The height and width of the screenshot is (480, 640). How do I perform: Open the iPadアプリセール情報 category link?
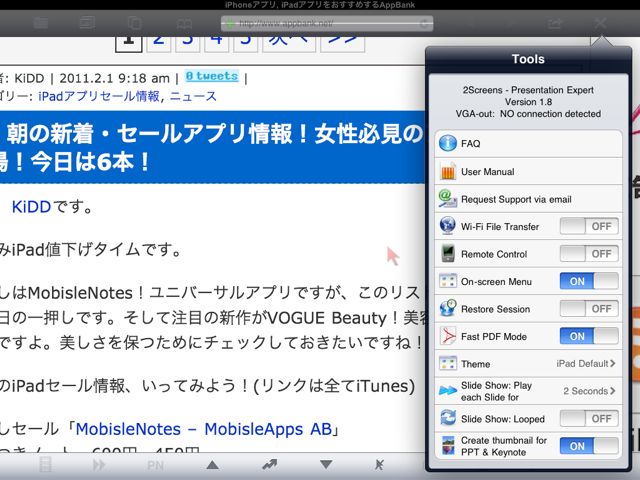pos(99,96)
